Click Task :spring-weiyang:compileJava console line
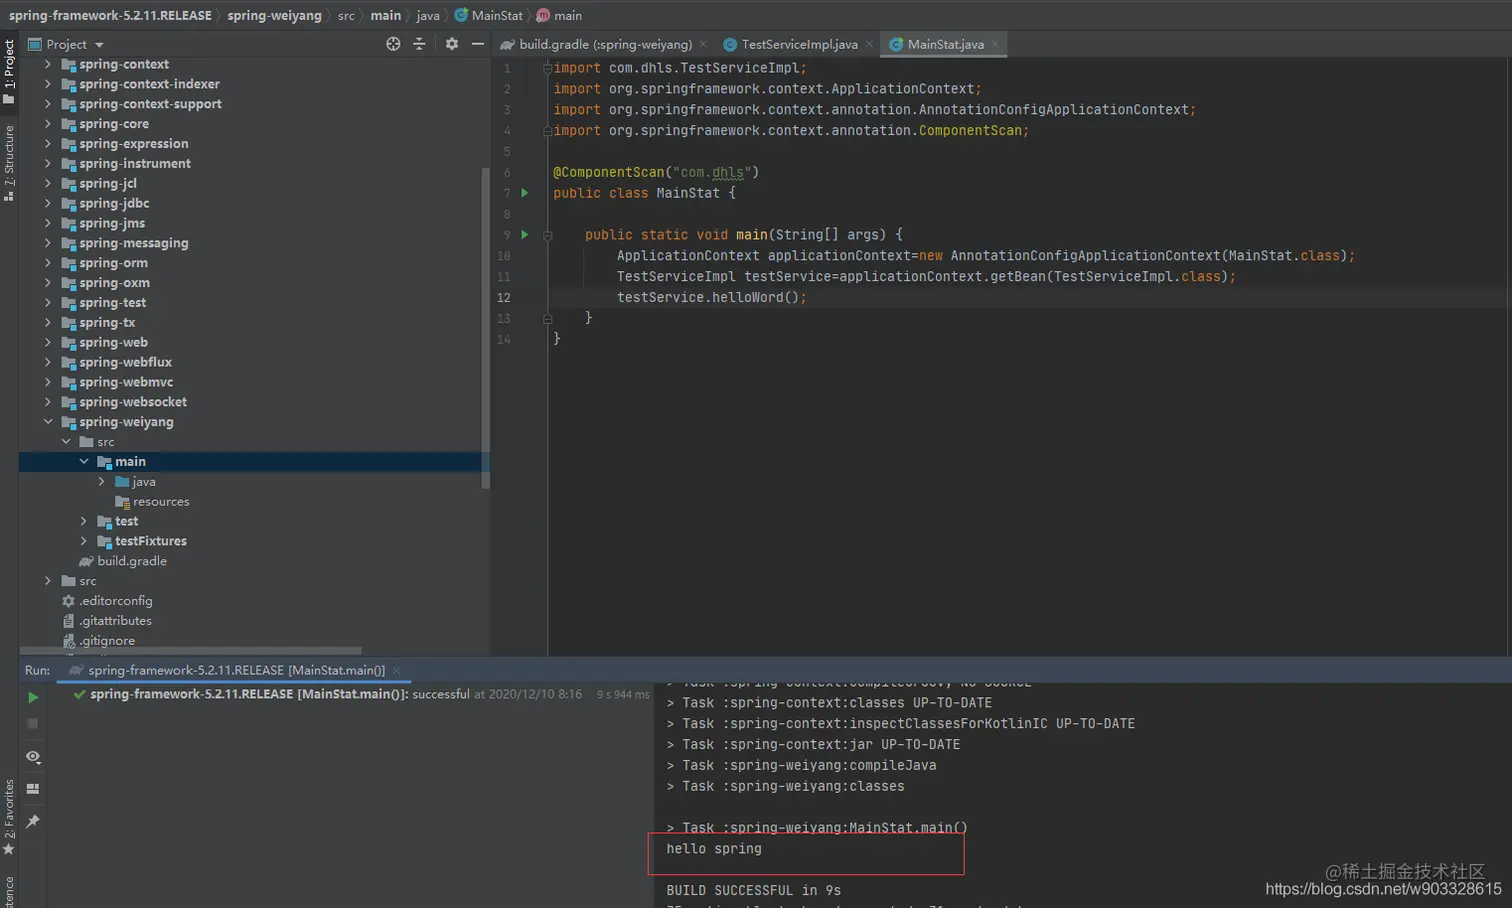The image size is (1512, 908). pyautogui.click(x=801, y=765)
